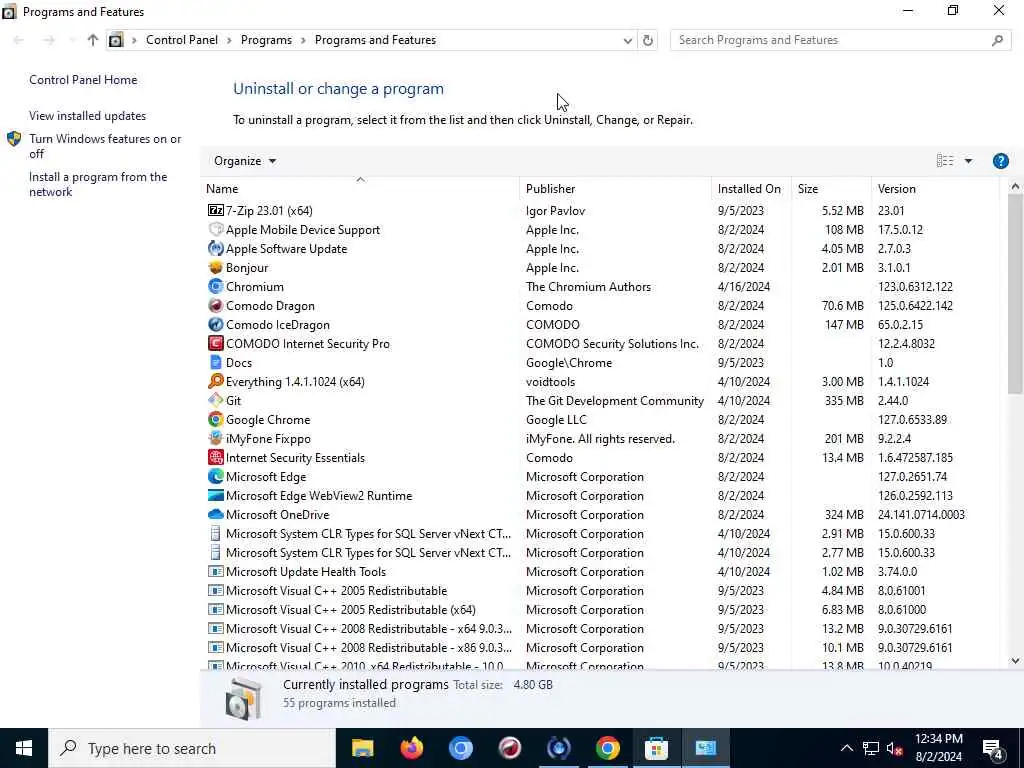This screenshot has width=1024, height=768.
Task: Click the taskbar clock showing 12:34 PM
Action: point(938,748)
